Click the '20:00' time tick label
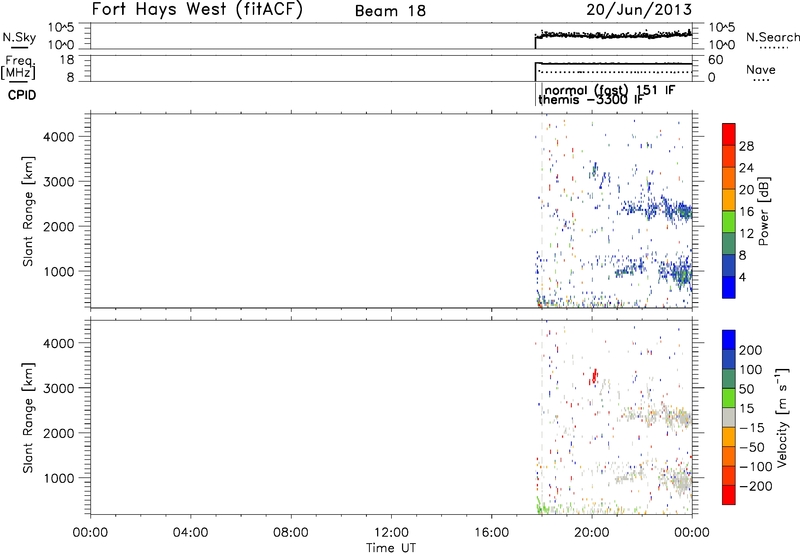The image size is (800, 554). 592,533
